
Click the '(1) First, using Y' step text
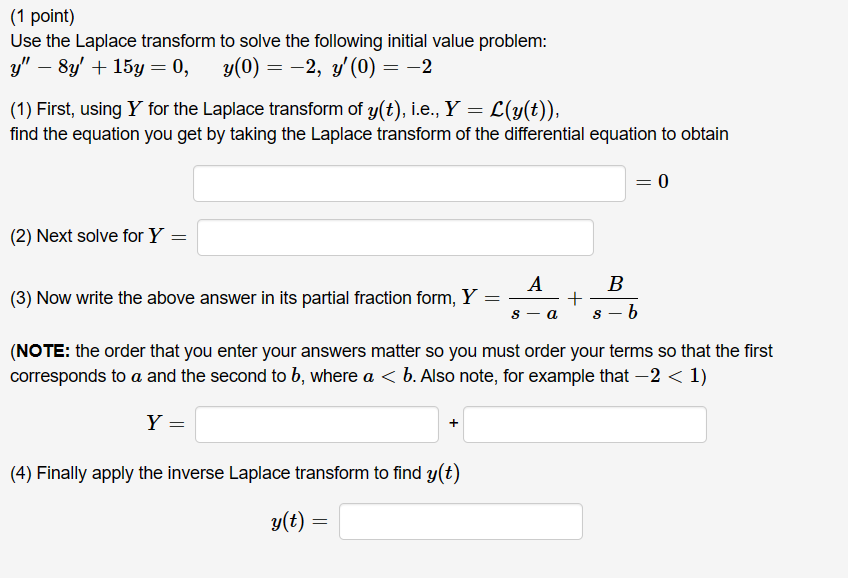76,109
